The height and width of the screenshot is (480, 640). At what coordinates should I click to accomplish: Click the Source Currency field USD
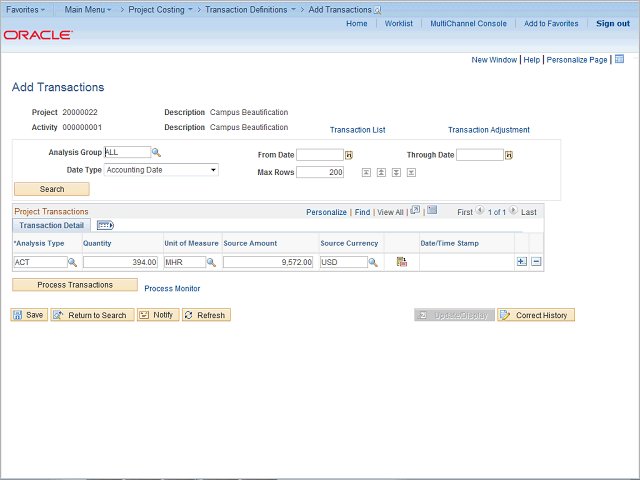344,262
